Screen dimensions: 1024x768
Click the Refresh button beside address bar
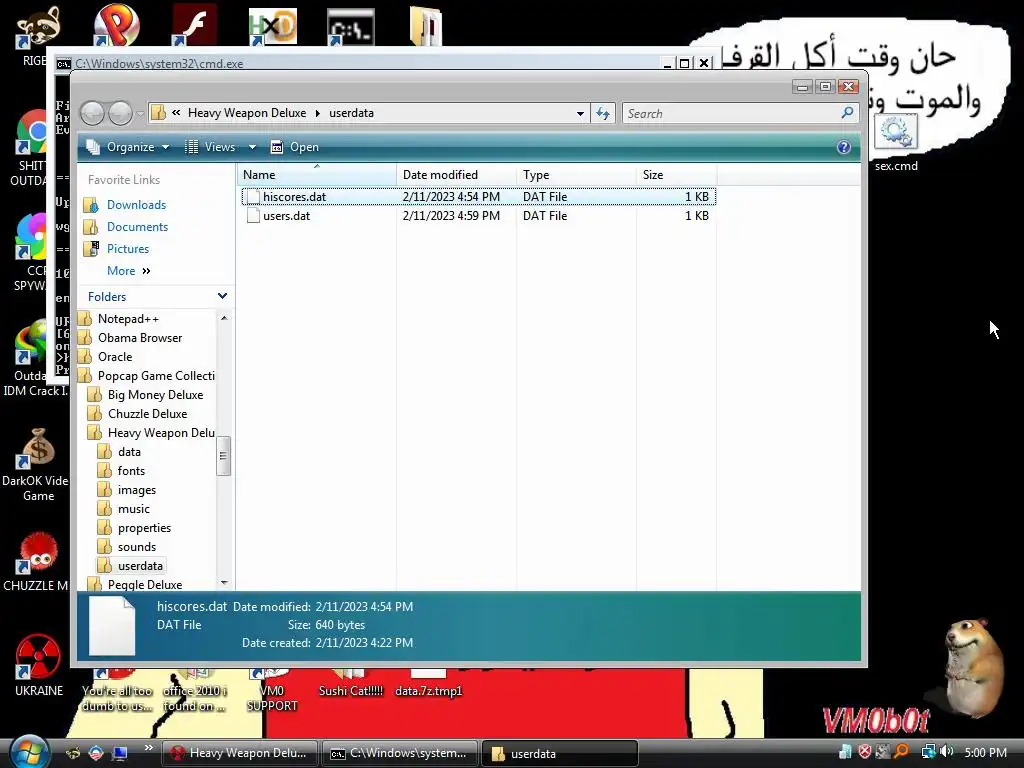(x=603, y=114)
